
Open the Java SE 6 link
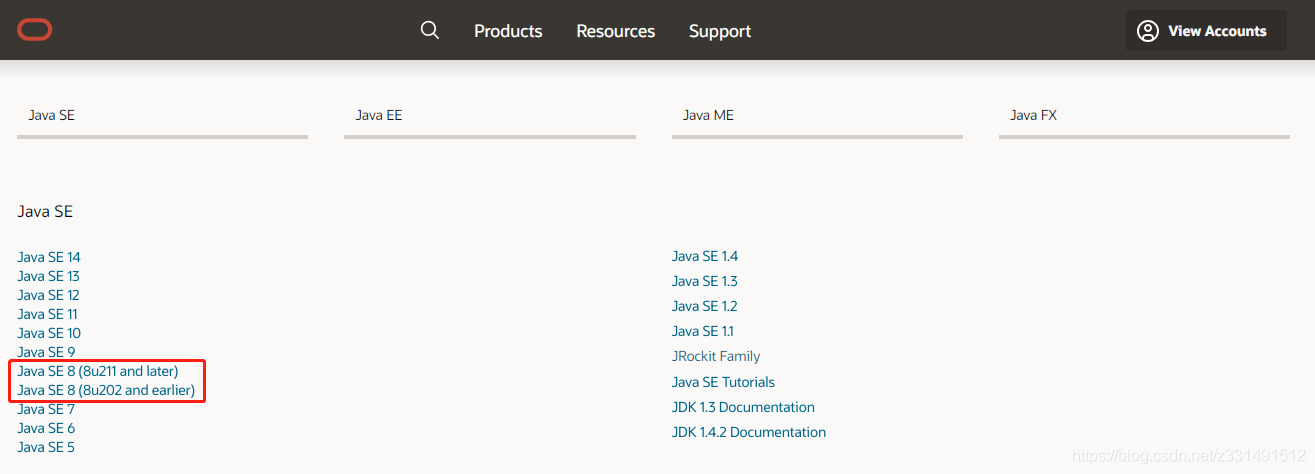point(46,428)
